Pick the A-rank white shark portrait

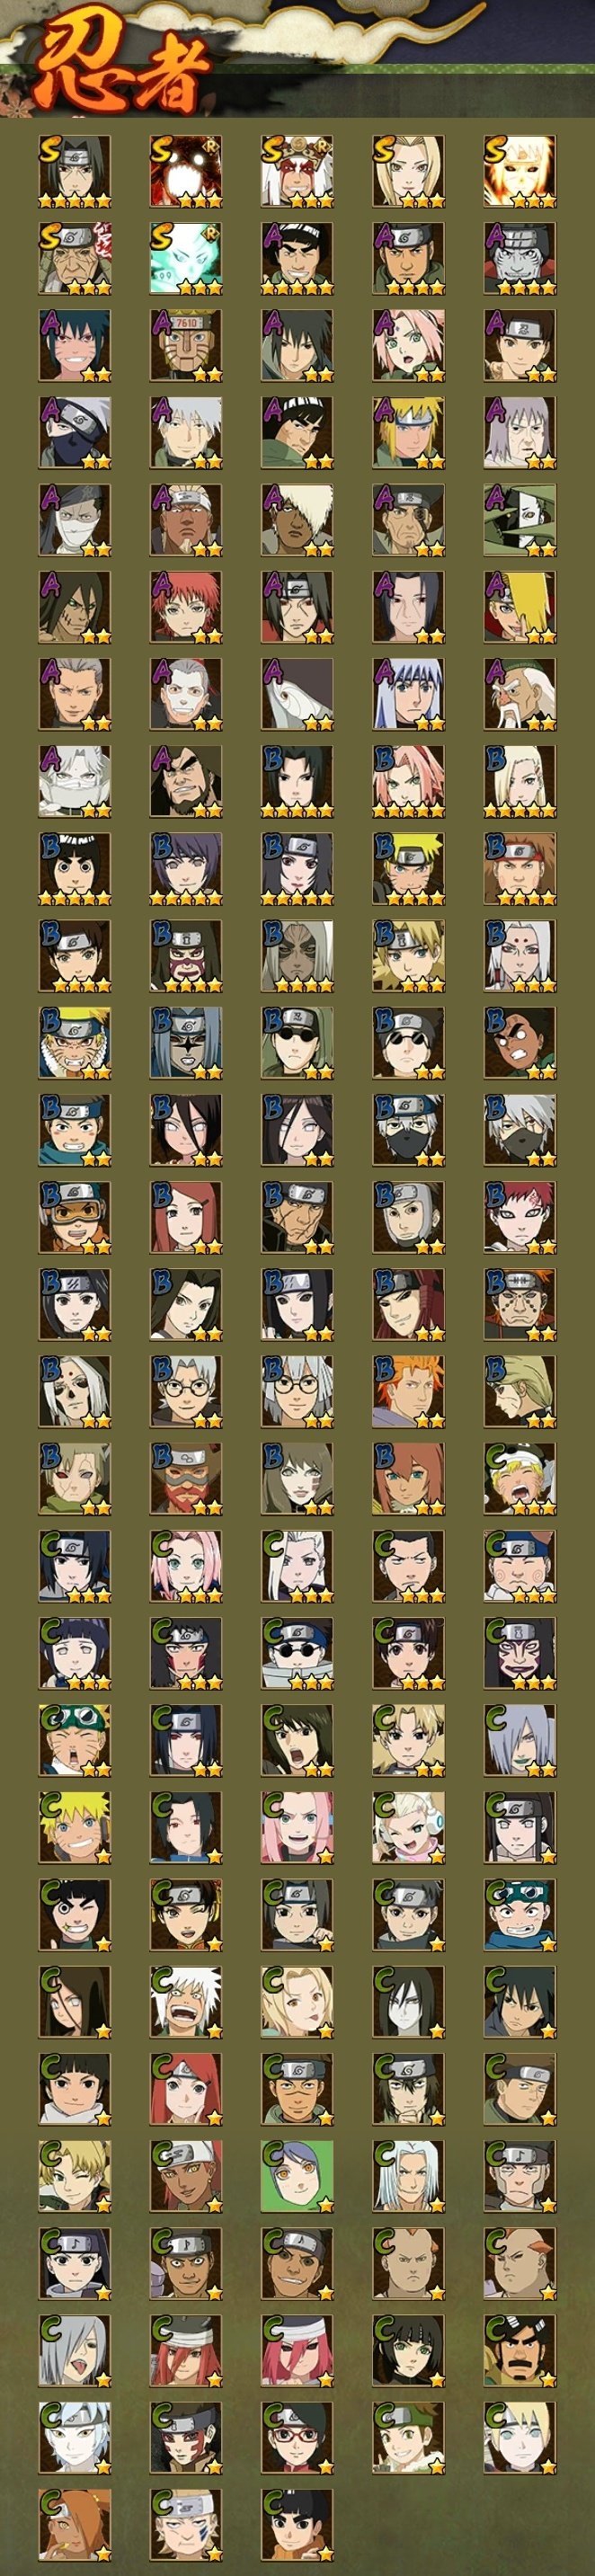[297, 694]
